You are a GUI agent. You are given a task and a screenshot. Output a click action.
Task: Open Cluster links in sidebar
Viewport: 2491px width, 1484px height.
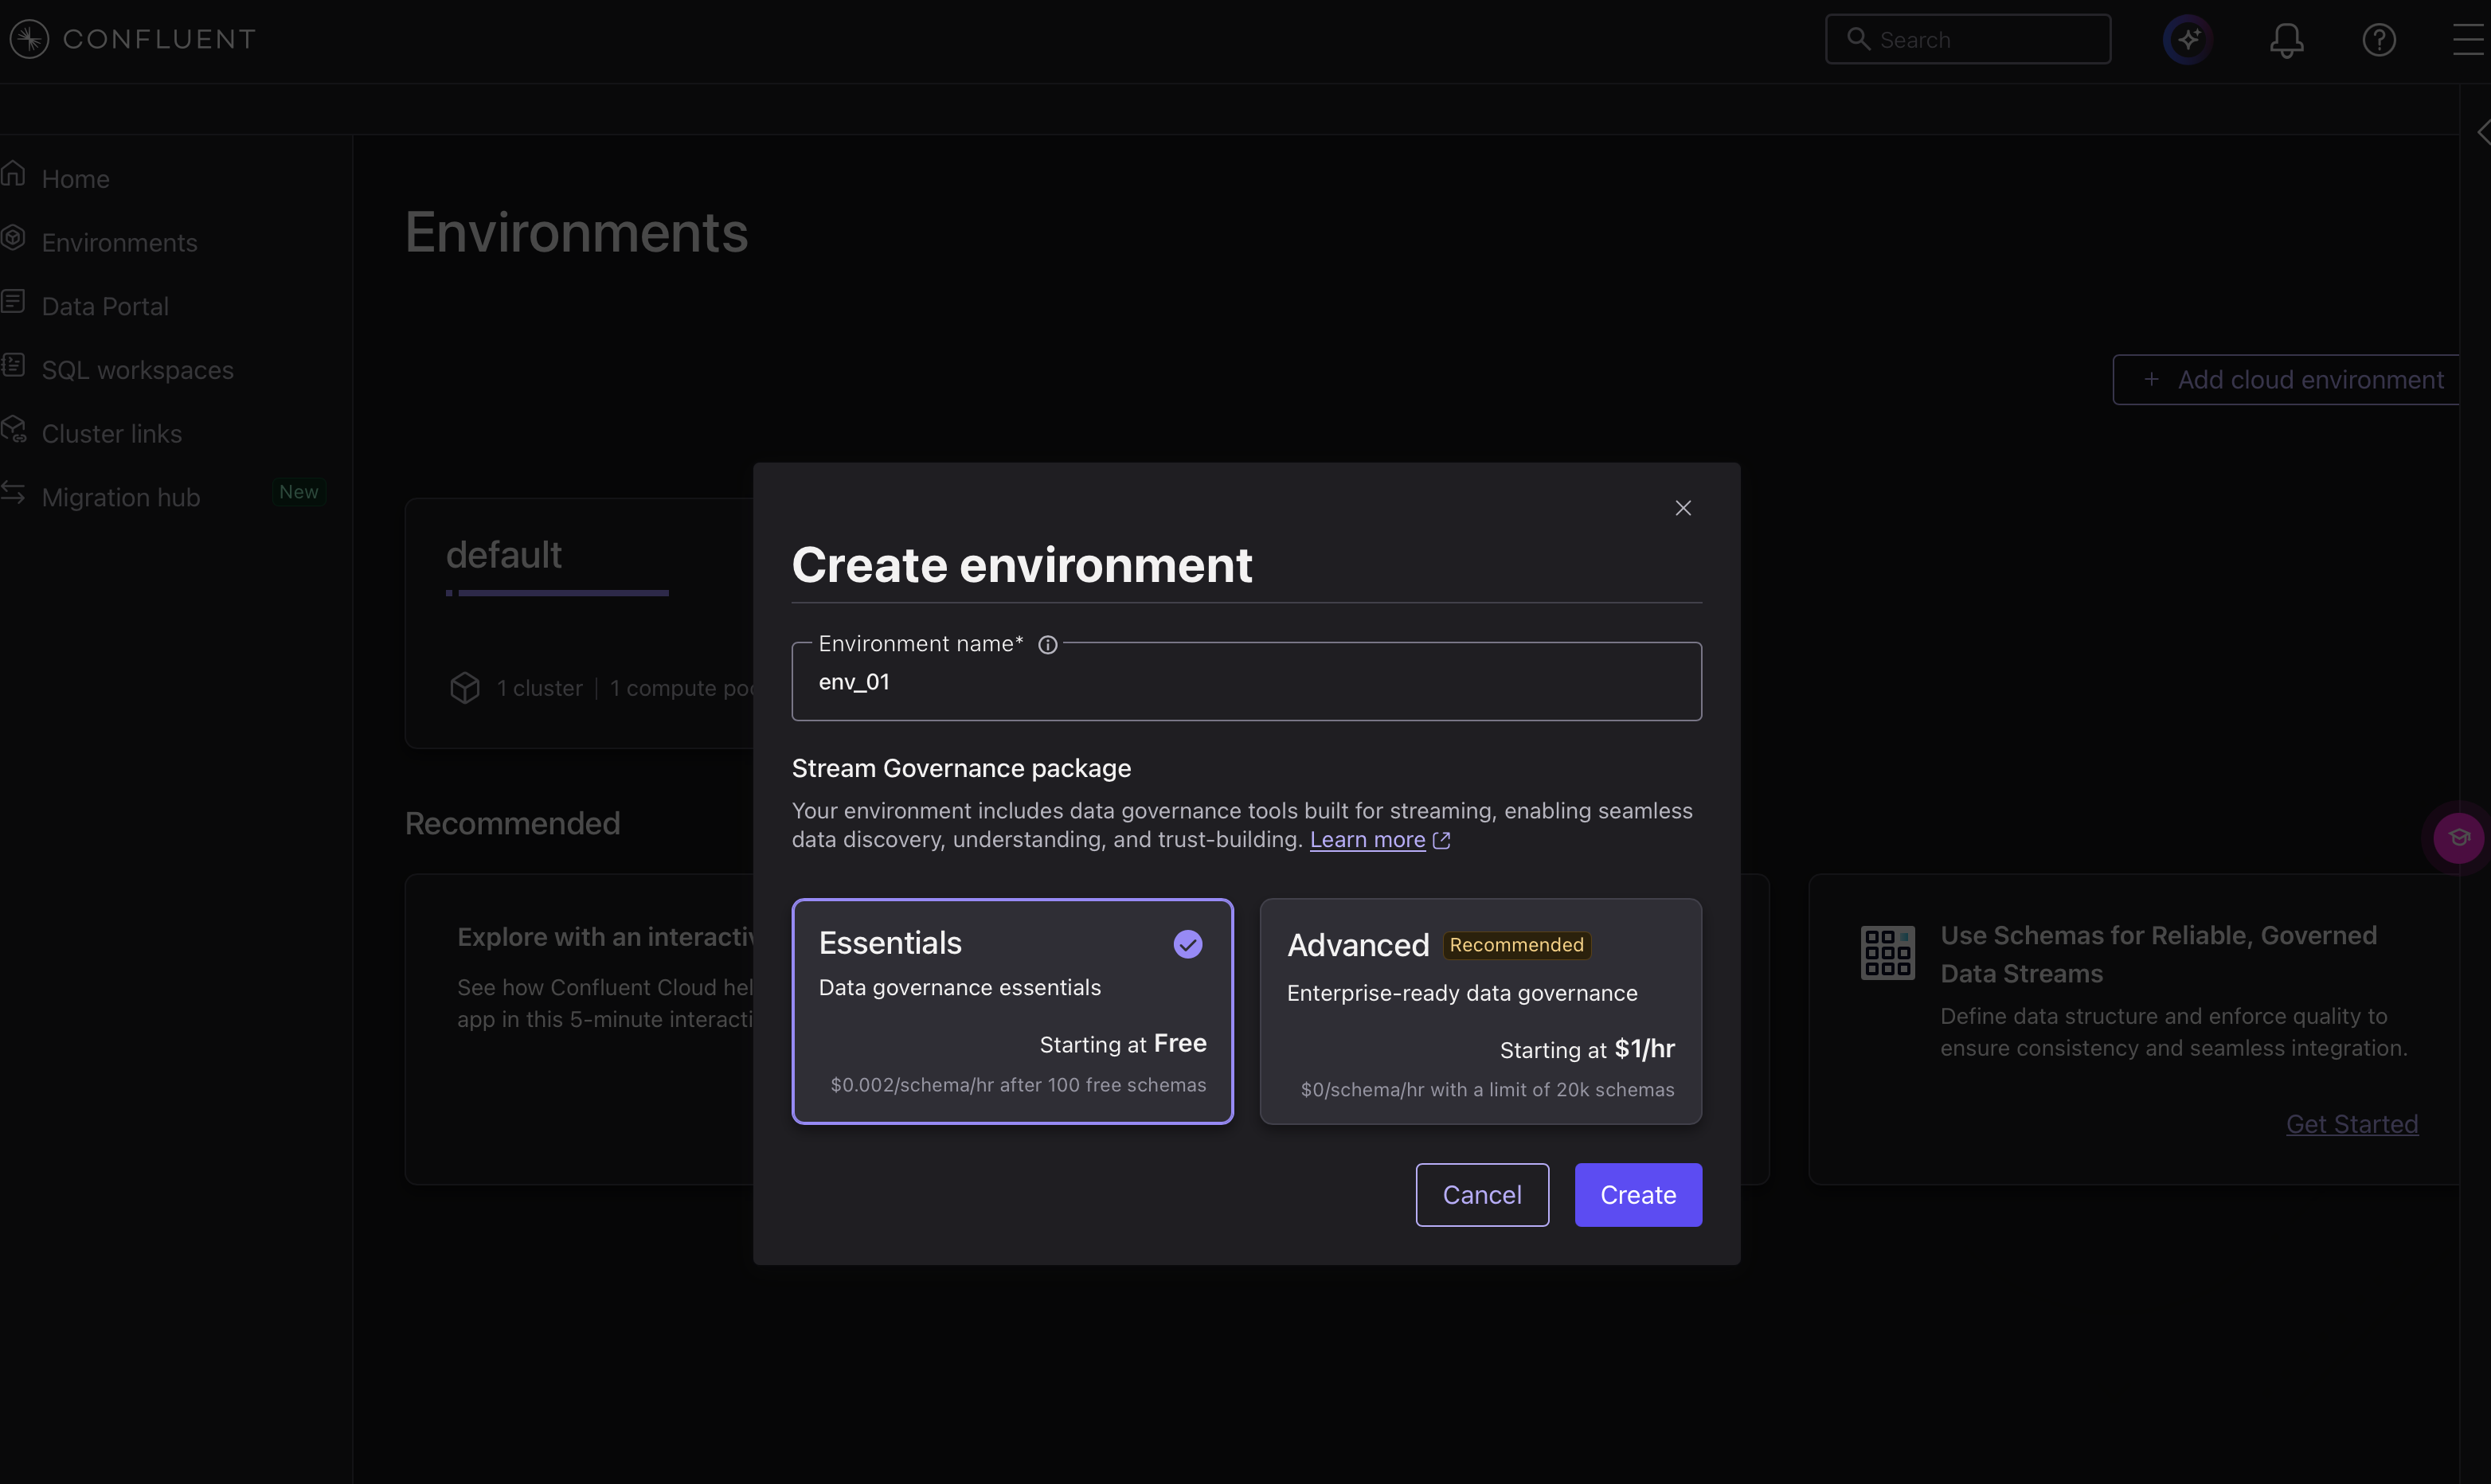111,434
